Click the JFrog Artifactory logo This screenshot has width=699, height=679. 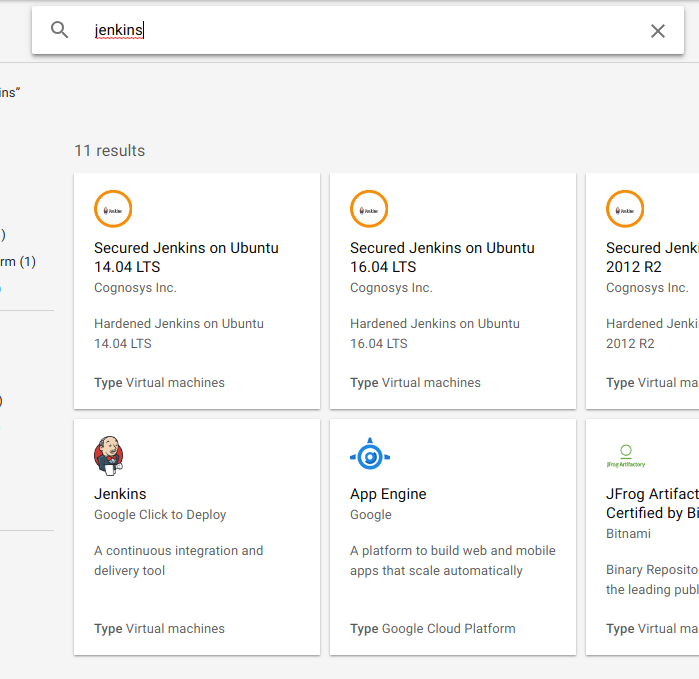point(625,456)
